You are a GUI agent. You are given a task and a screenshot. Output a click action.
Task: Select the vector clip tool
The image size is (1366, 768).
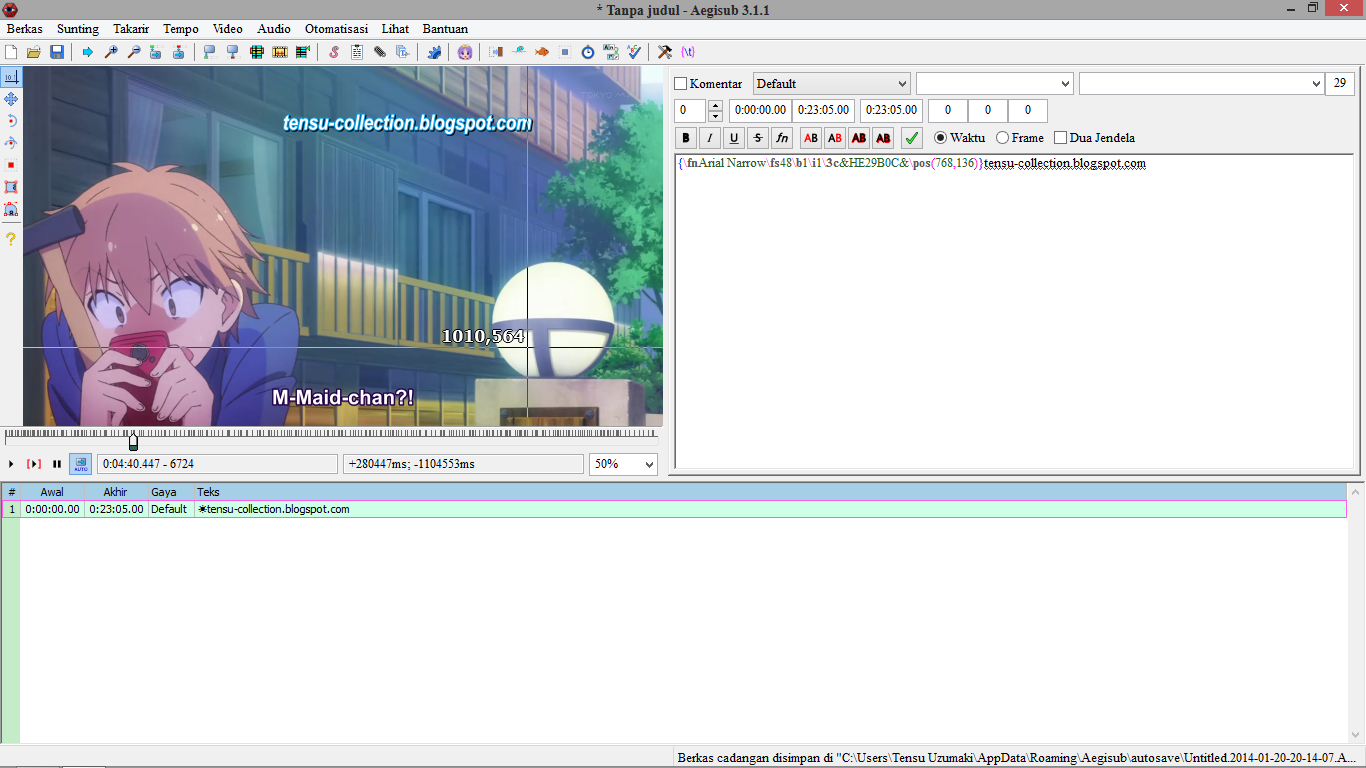(x=11, y=209)
